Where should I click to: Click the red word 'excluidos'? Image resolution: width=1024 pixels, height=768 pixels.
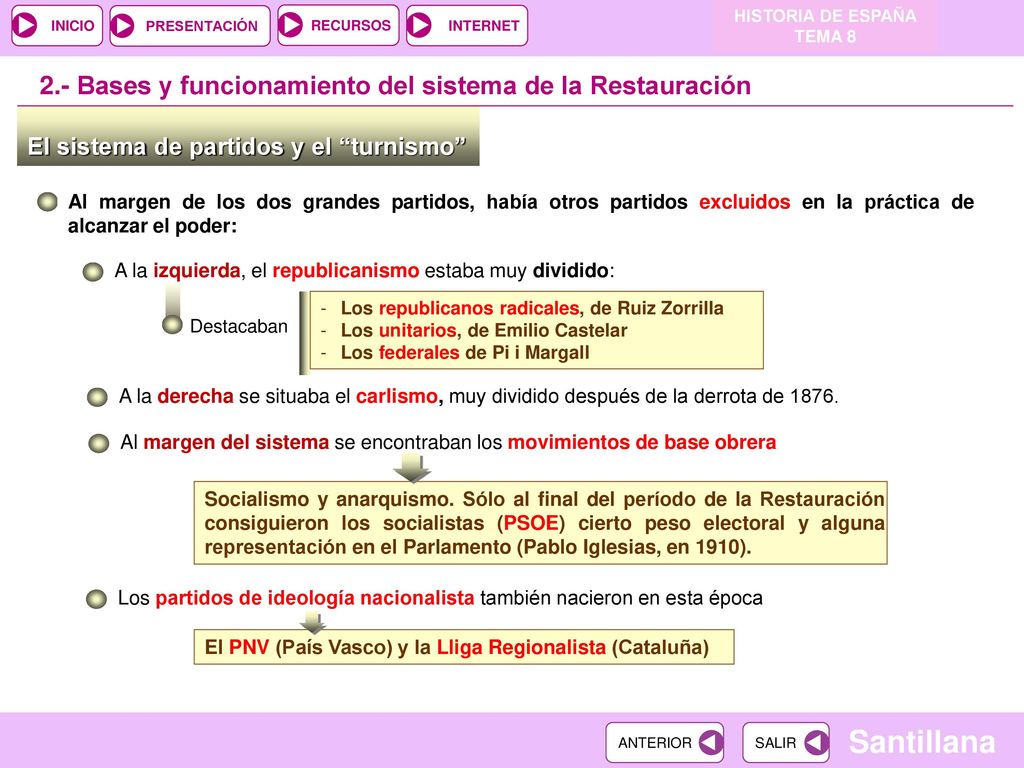click(x=744, y=202)
